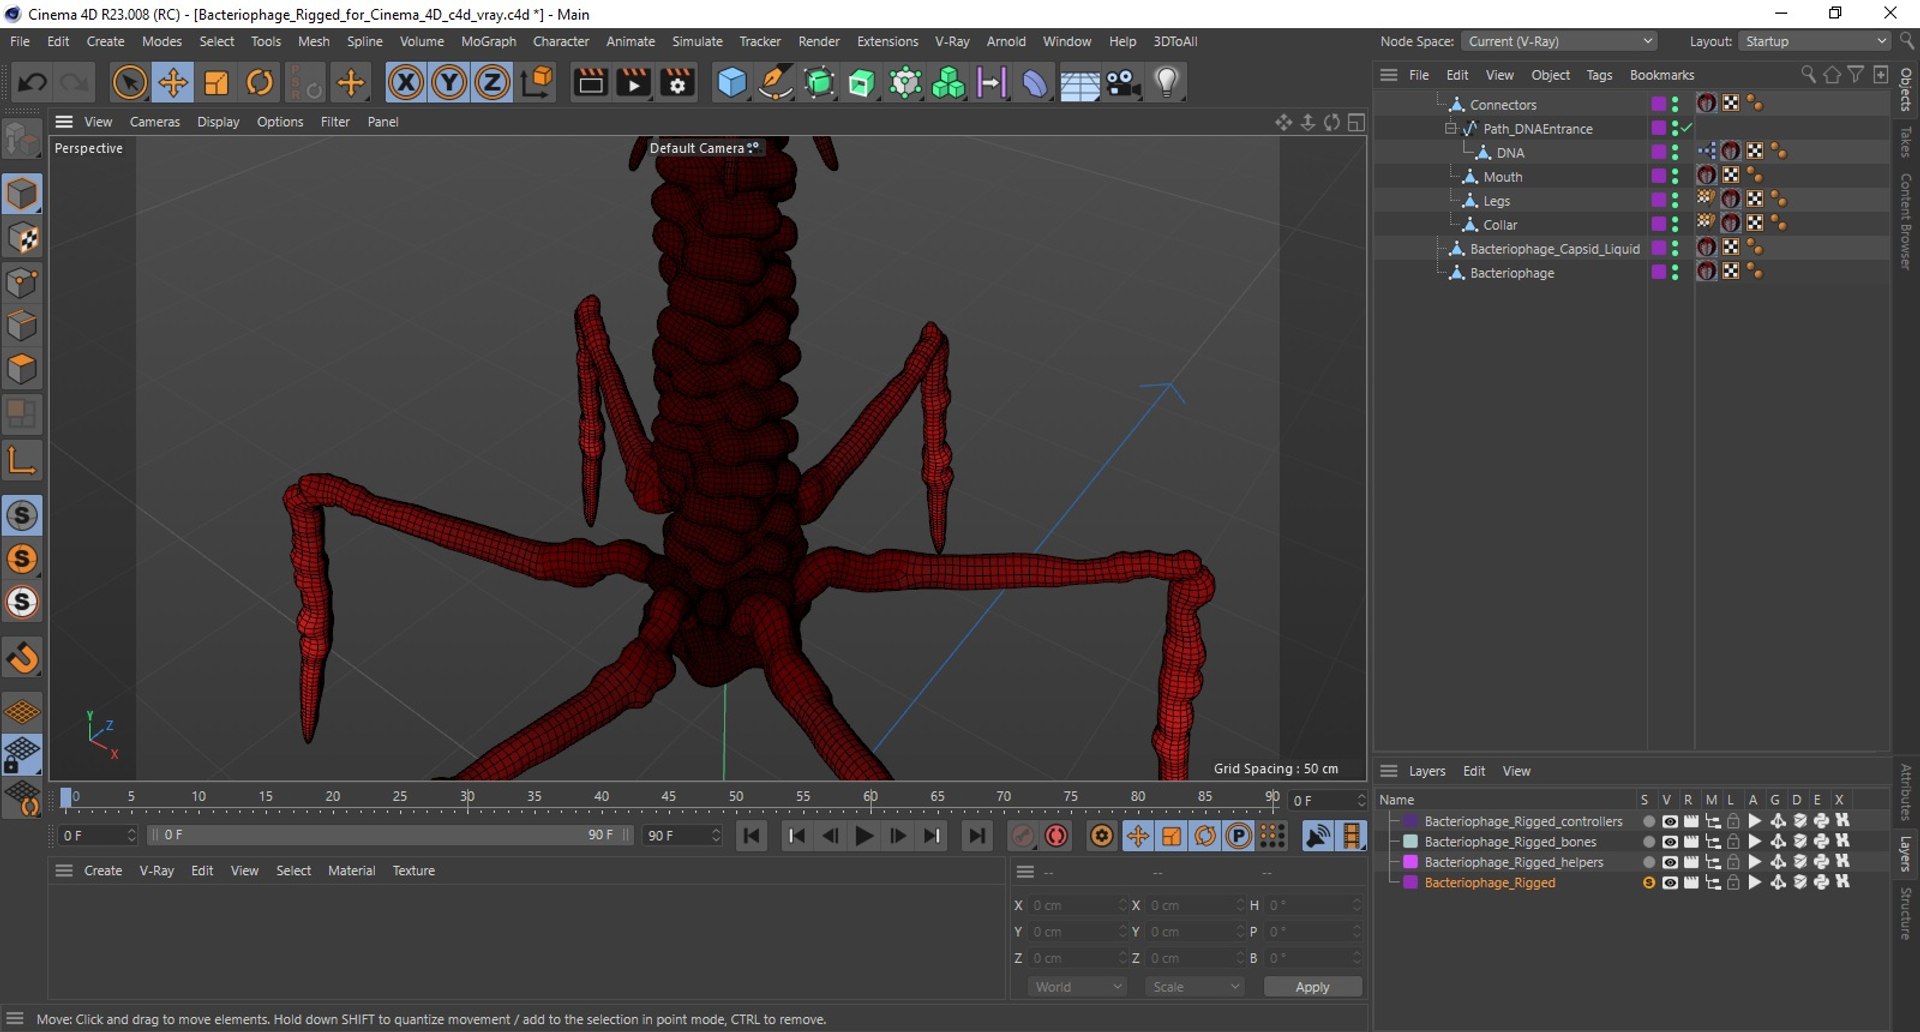Toggle visibility eye for Bacteriophage_Rigged layer

point(1669,883)
